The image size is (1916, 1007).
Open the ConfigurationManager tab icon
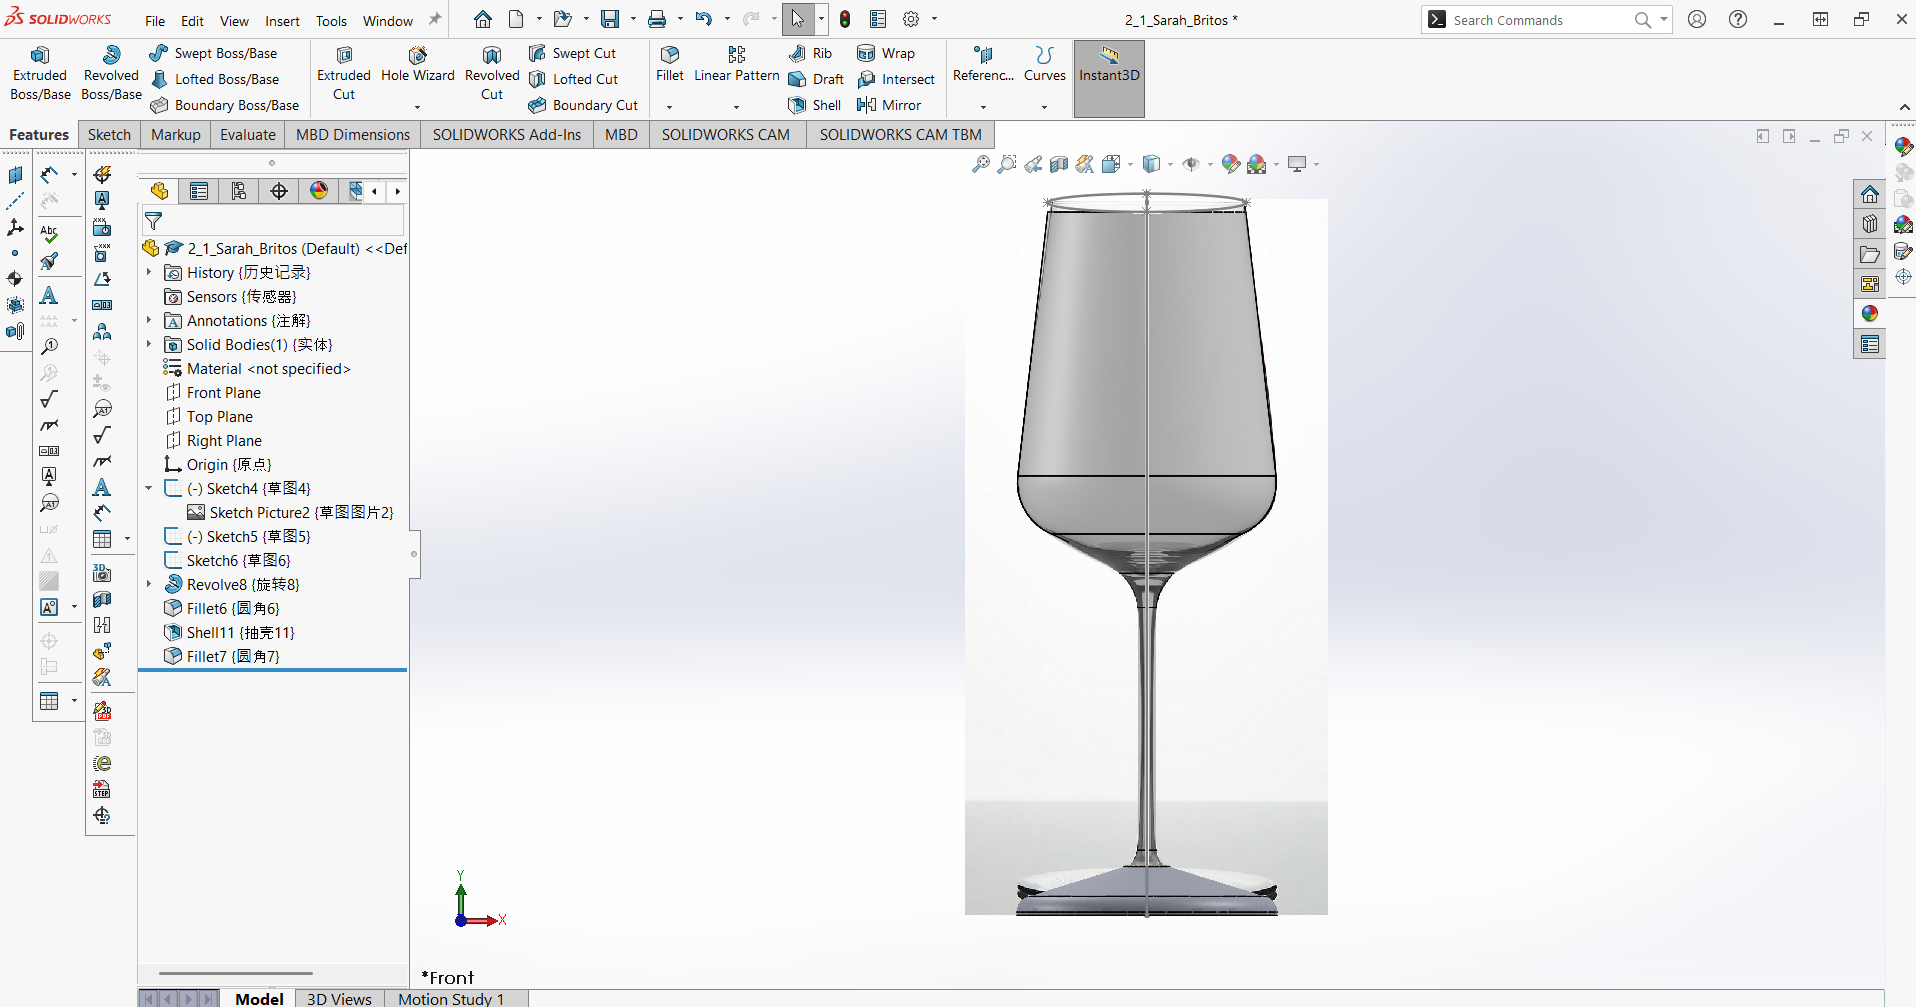click(x=239, y=191)
